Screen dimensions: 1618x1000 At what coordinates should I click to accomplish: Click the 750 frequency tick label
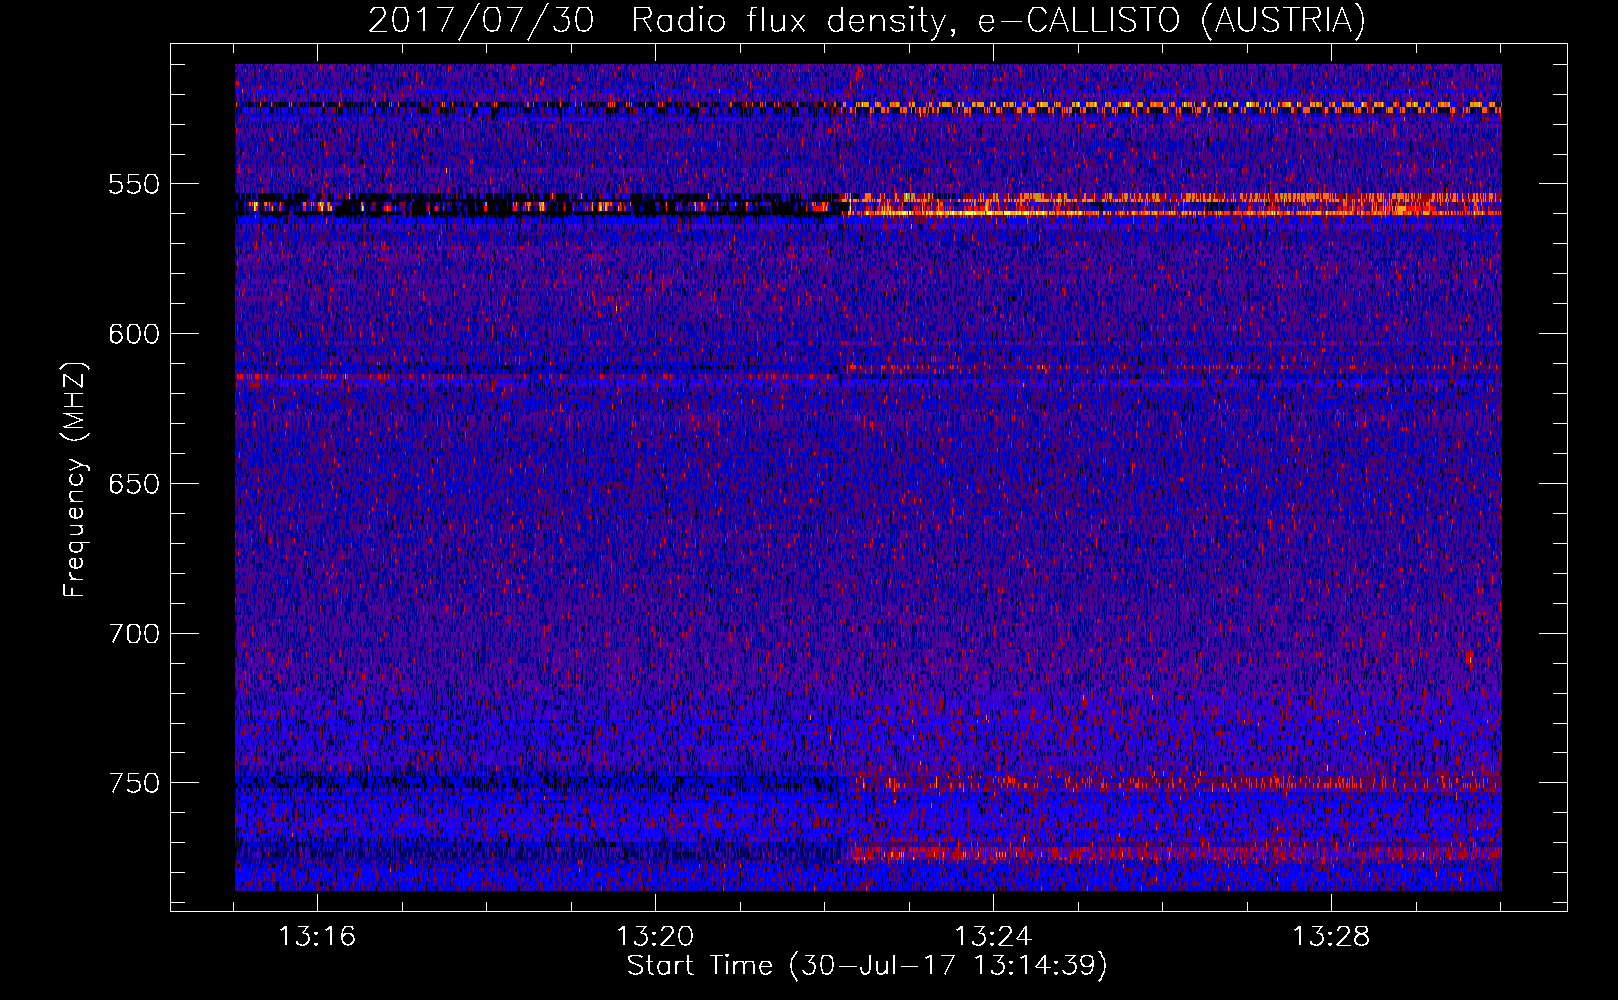[134, 783]
